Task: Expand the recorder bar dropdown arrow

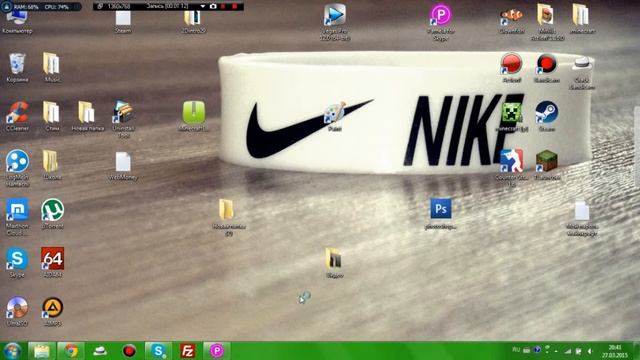Action: click(202, 7)
